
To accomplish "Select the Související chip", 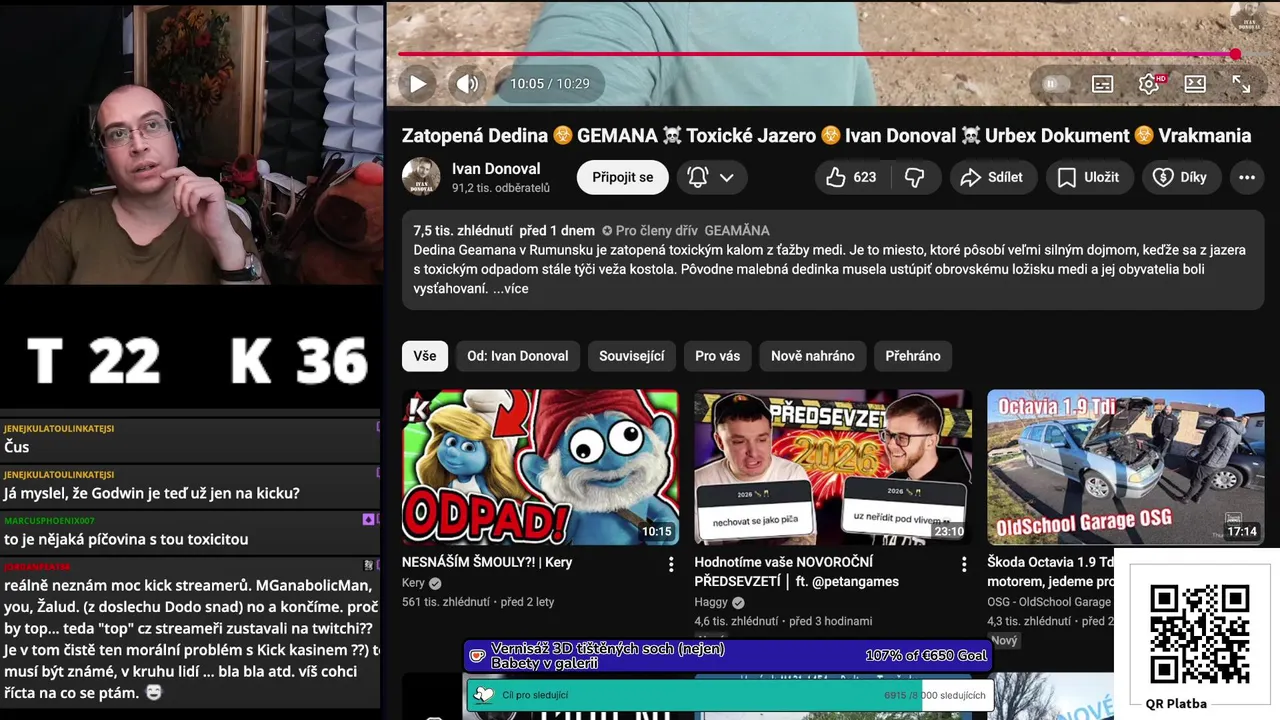I will pos(631,356).
